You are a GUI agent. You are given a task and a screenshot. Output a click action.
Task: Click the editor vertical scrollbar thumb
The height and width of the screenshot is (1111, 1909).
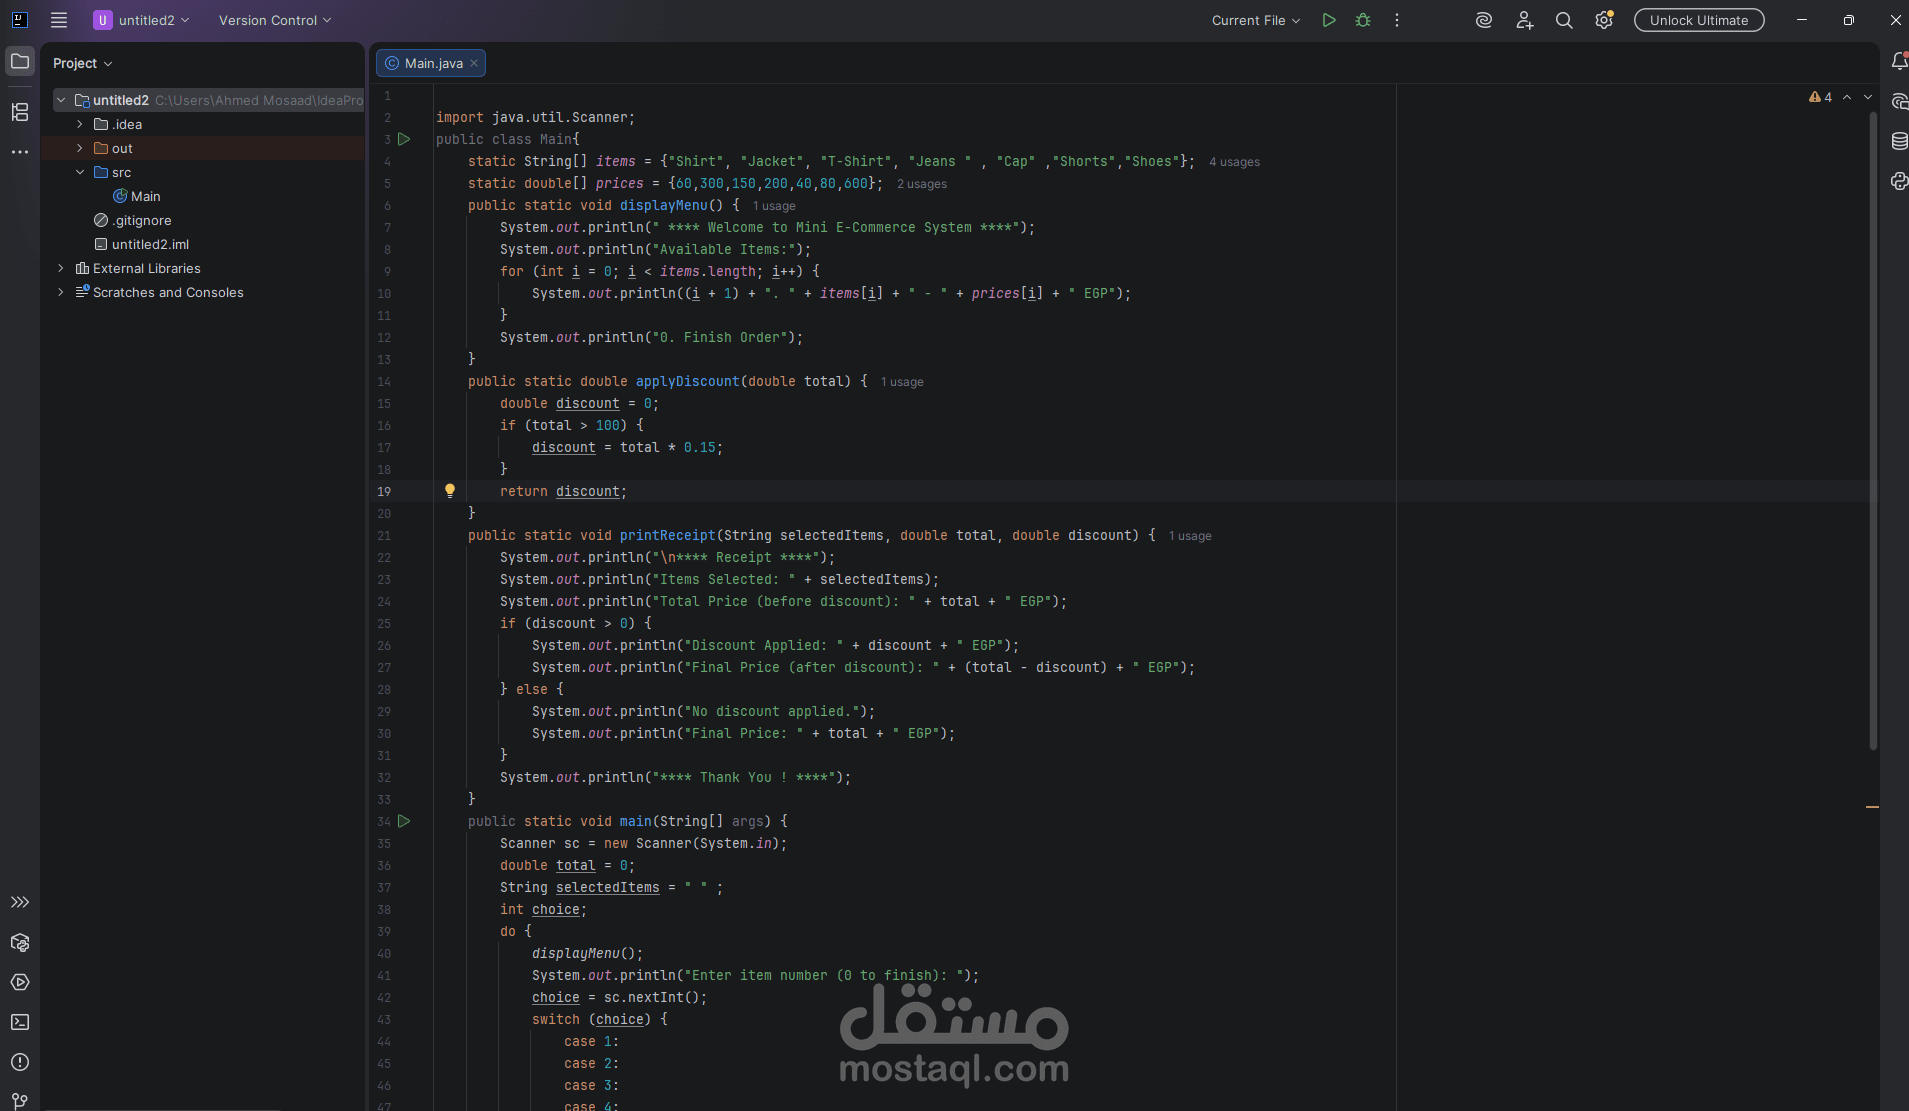1873,430
